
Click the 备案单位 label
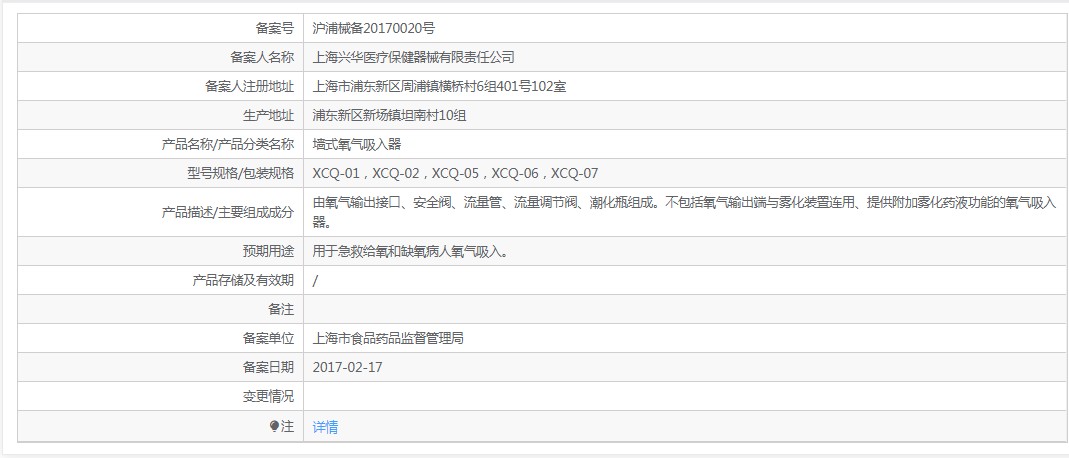pos(268,338)
